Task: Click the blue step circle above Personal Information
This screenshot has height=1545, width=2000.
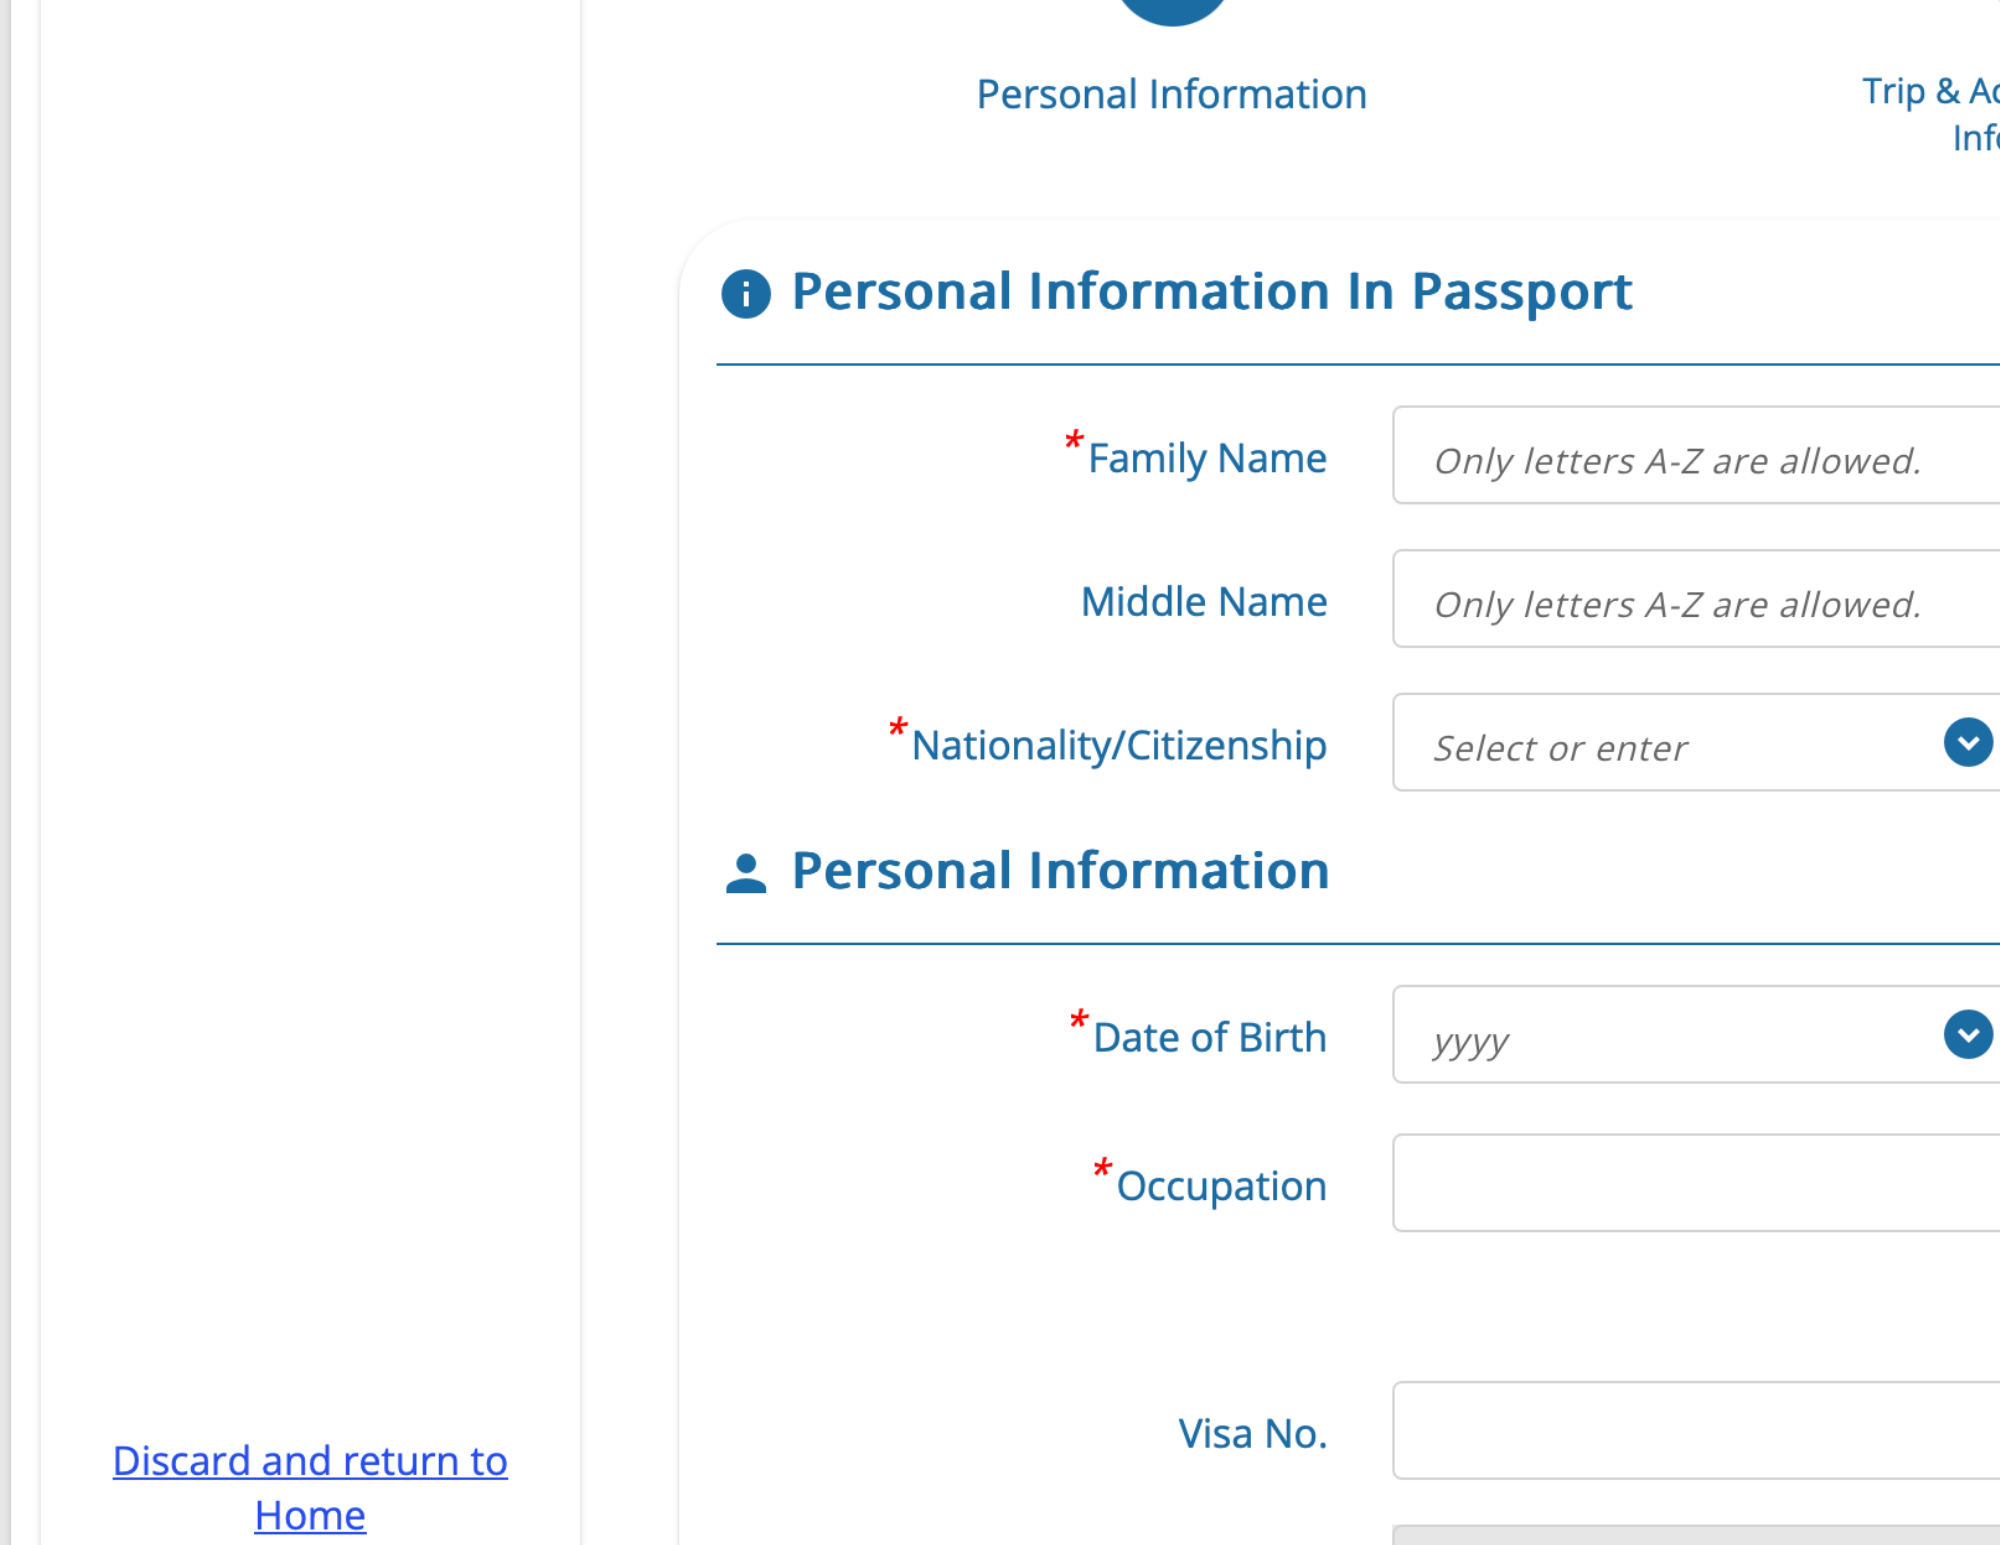Action: (1172, 8)
